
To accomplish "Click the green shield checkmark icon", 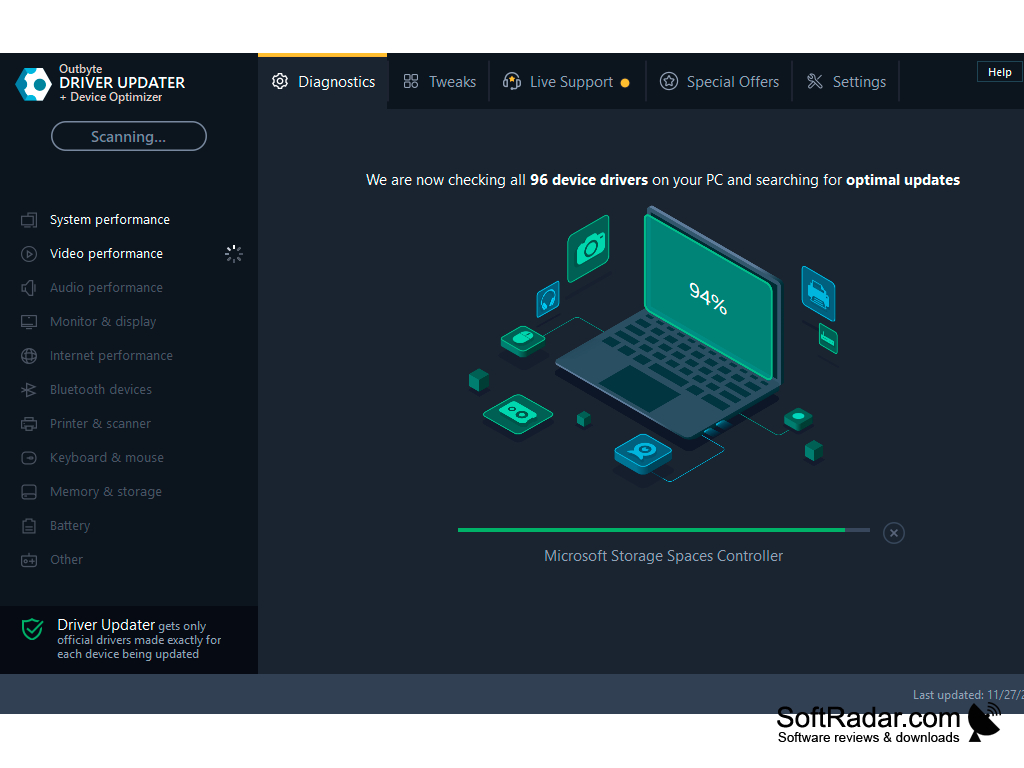I will [x=33, y=630].
